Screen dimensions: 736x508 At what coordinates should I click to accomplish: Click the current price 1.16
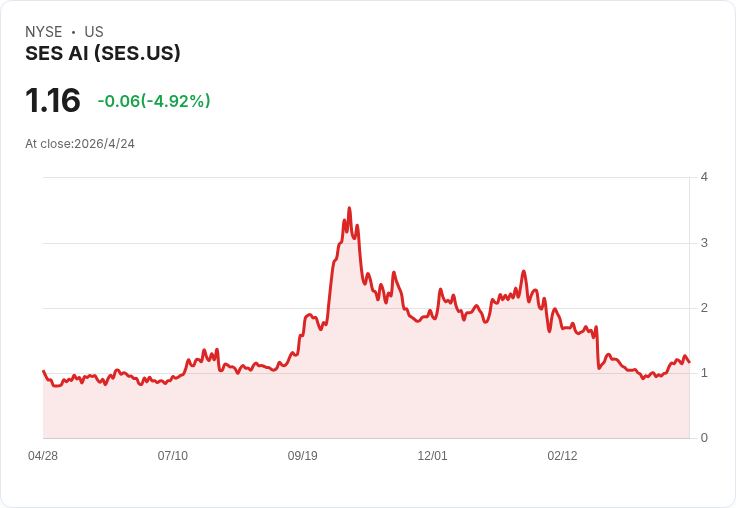pyautogui.click(x=53, y=100)
